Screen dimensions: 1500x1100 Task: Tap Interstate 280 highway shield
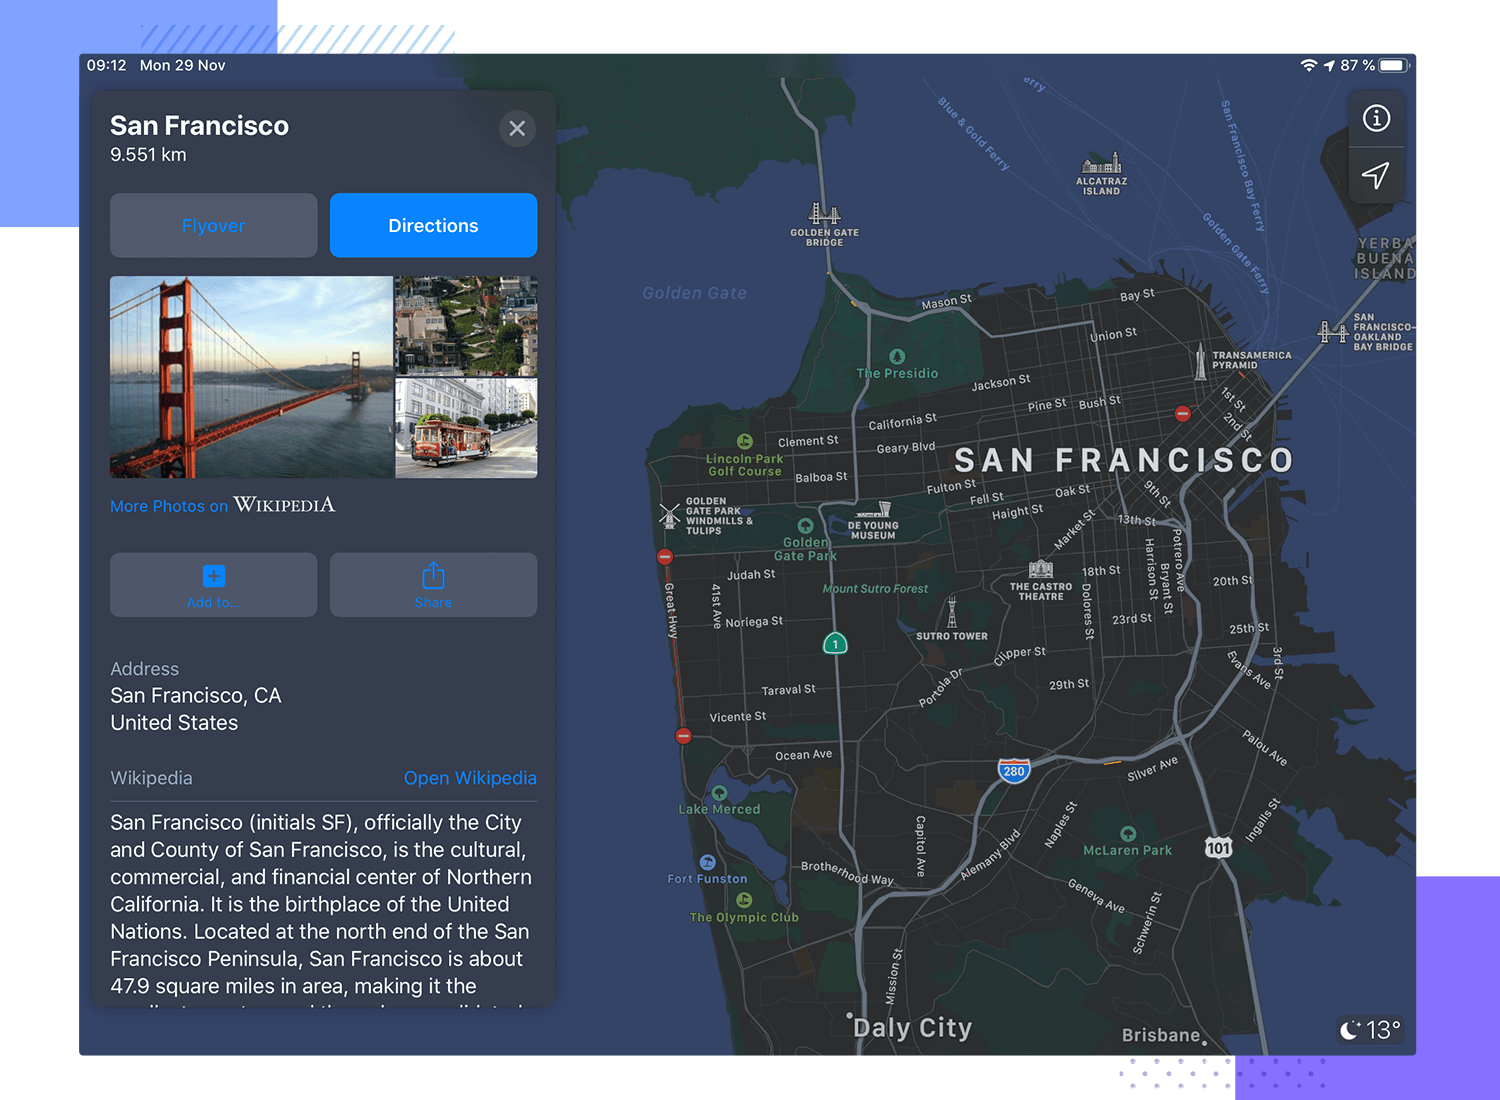[1014, 770]
